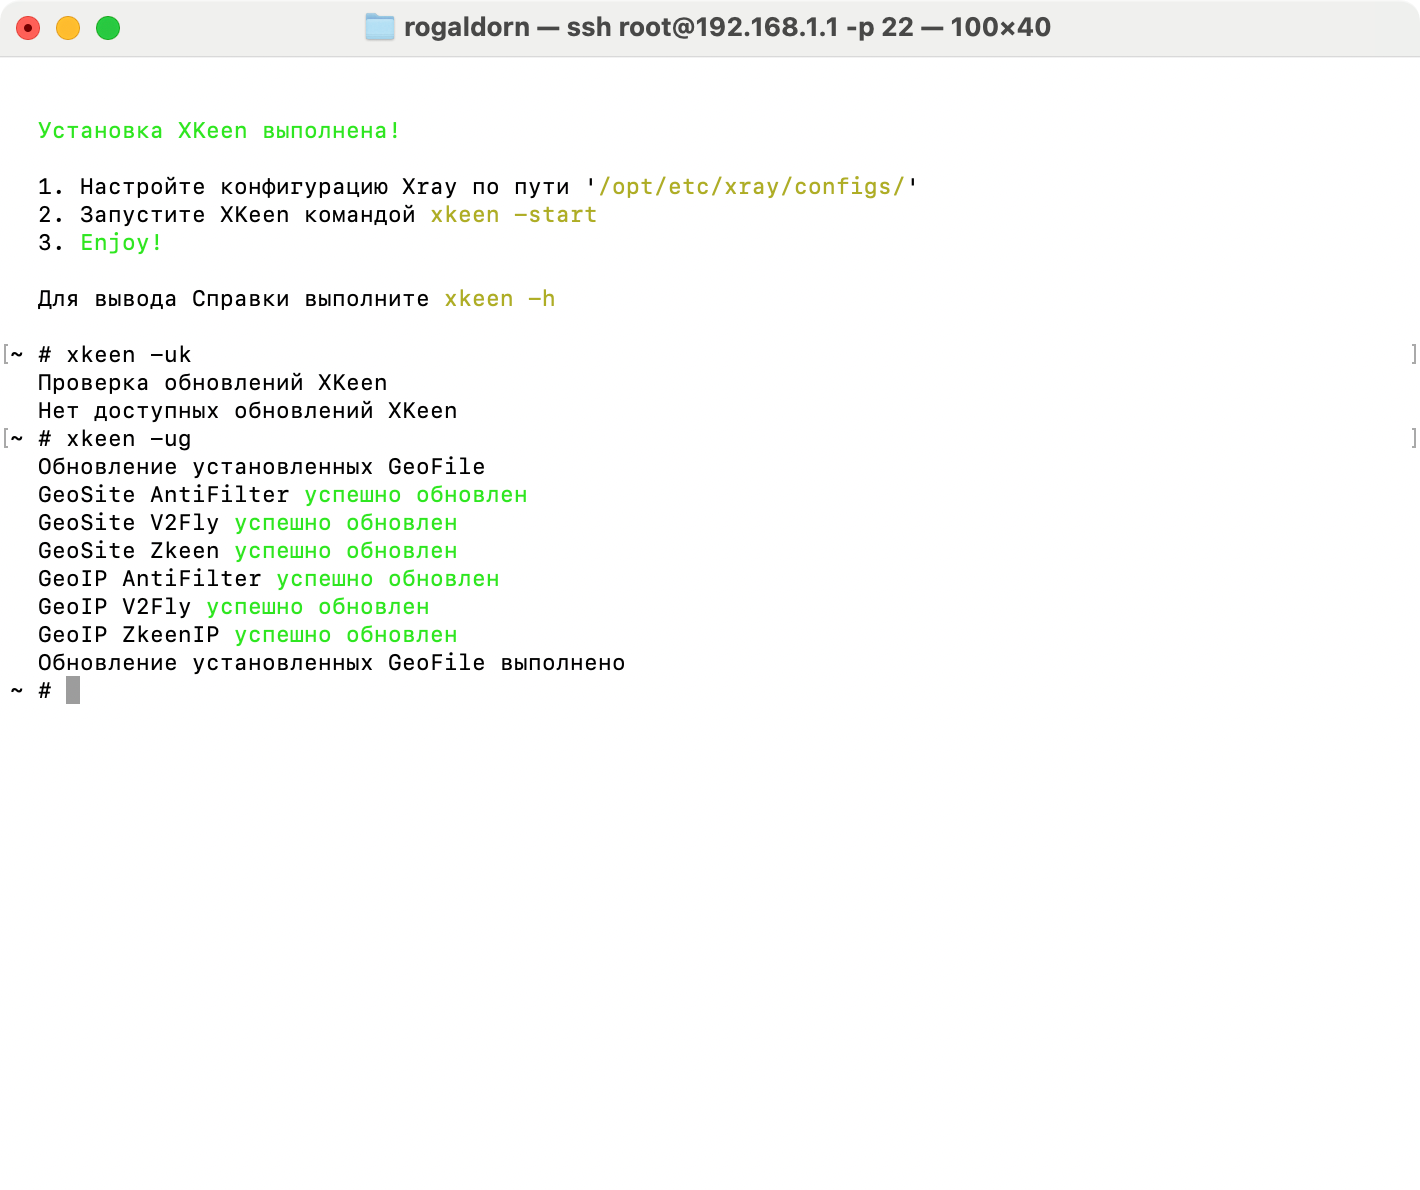The image size is (1420, 1190).
Task: Click the '/opt/etc/xray/configs/' path text
Action: (x=751, y=187)
